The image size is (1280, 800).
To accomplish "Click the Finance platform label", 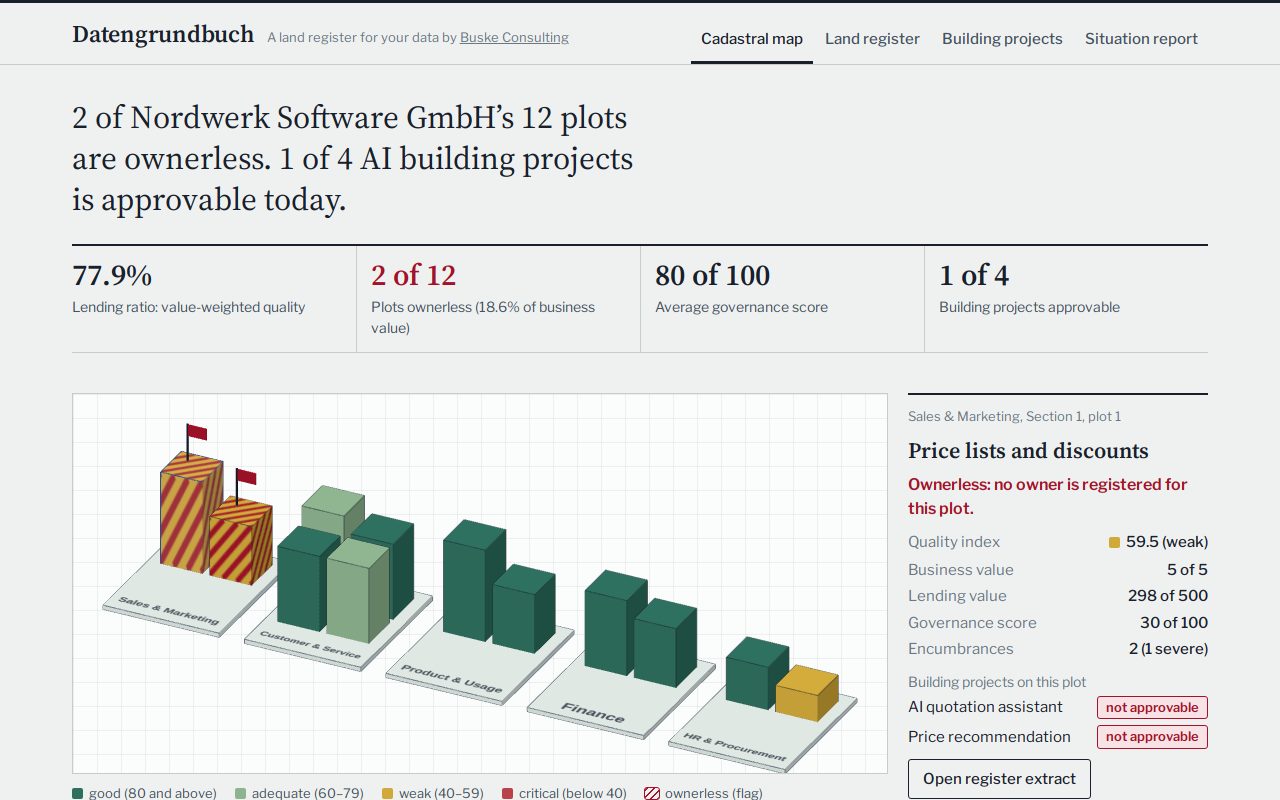I will (592, 711).
